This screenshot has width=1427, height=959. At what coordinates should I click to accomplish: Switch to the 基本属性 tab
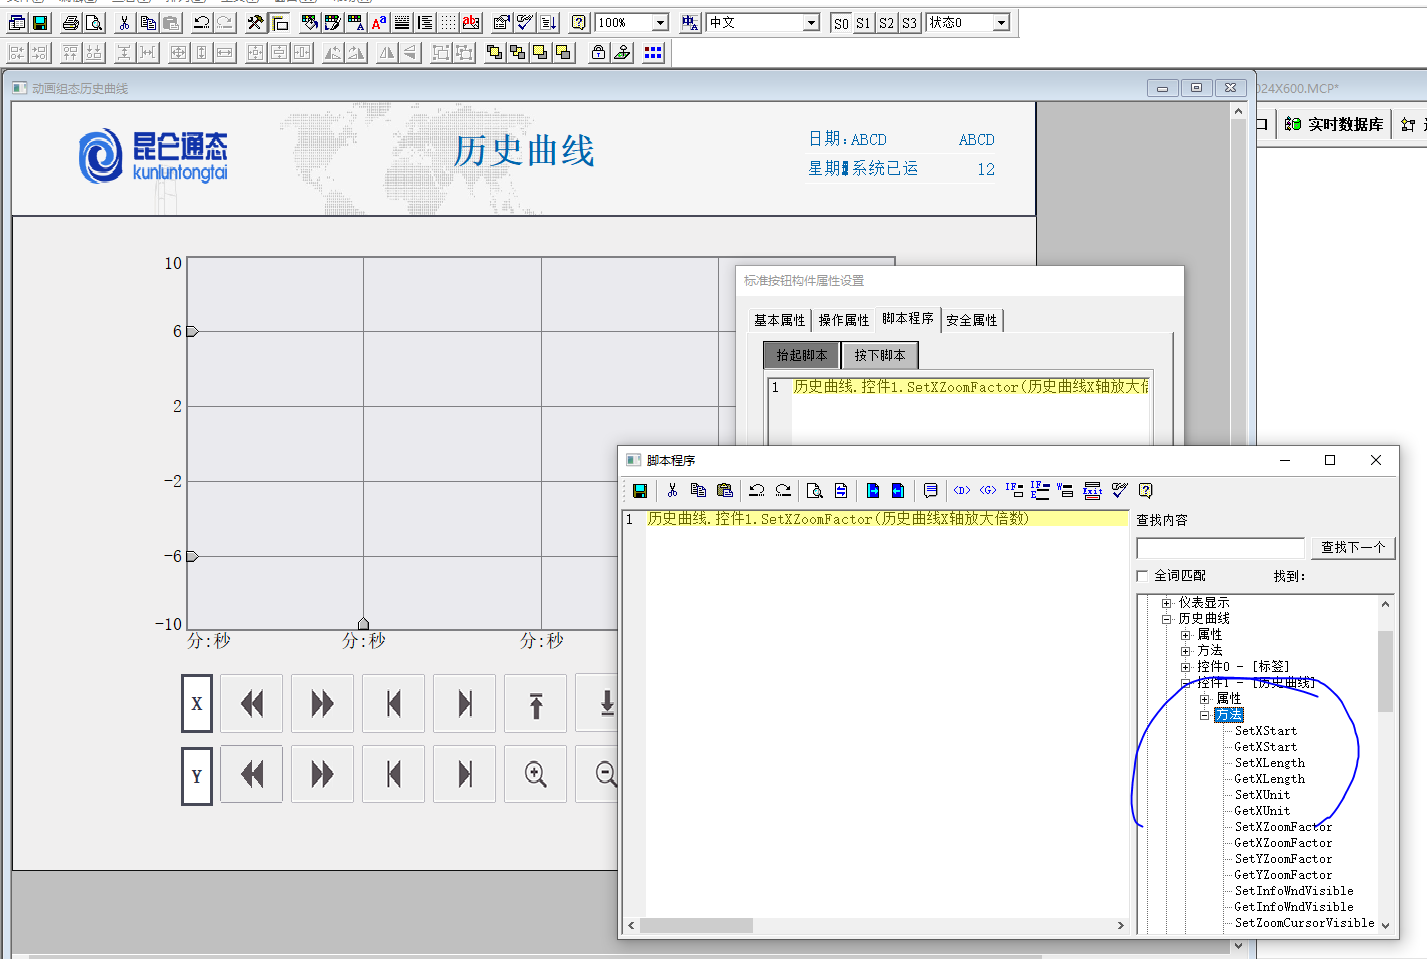point(779,320)
